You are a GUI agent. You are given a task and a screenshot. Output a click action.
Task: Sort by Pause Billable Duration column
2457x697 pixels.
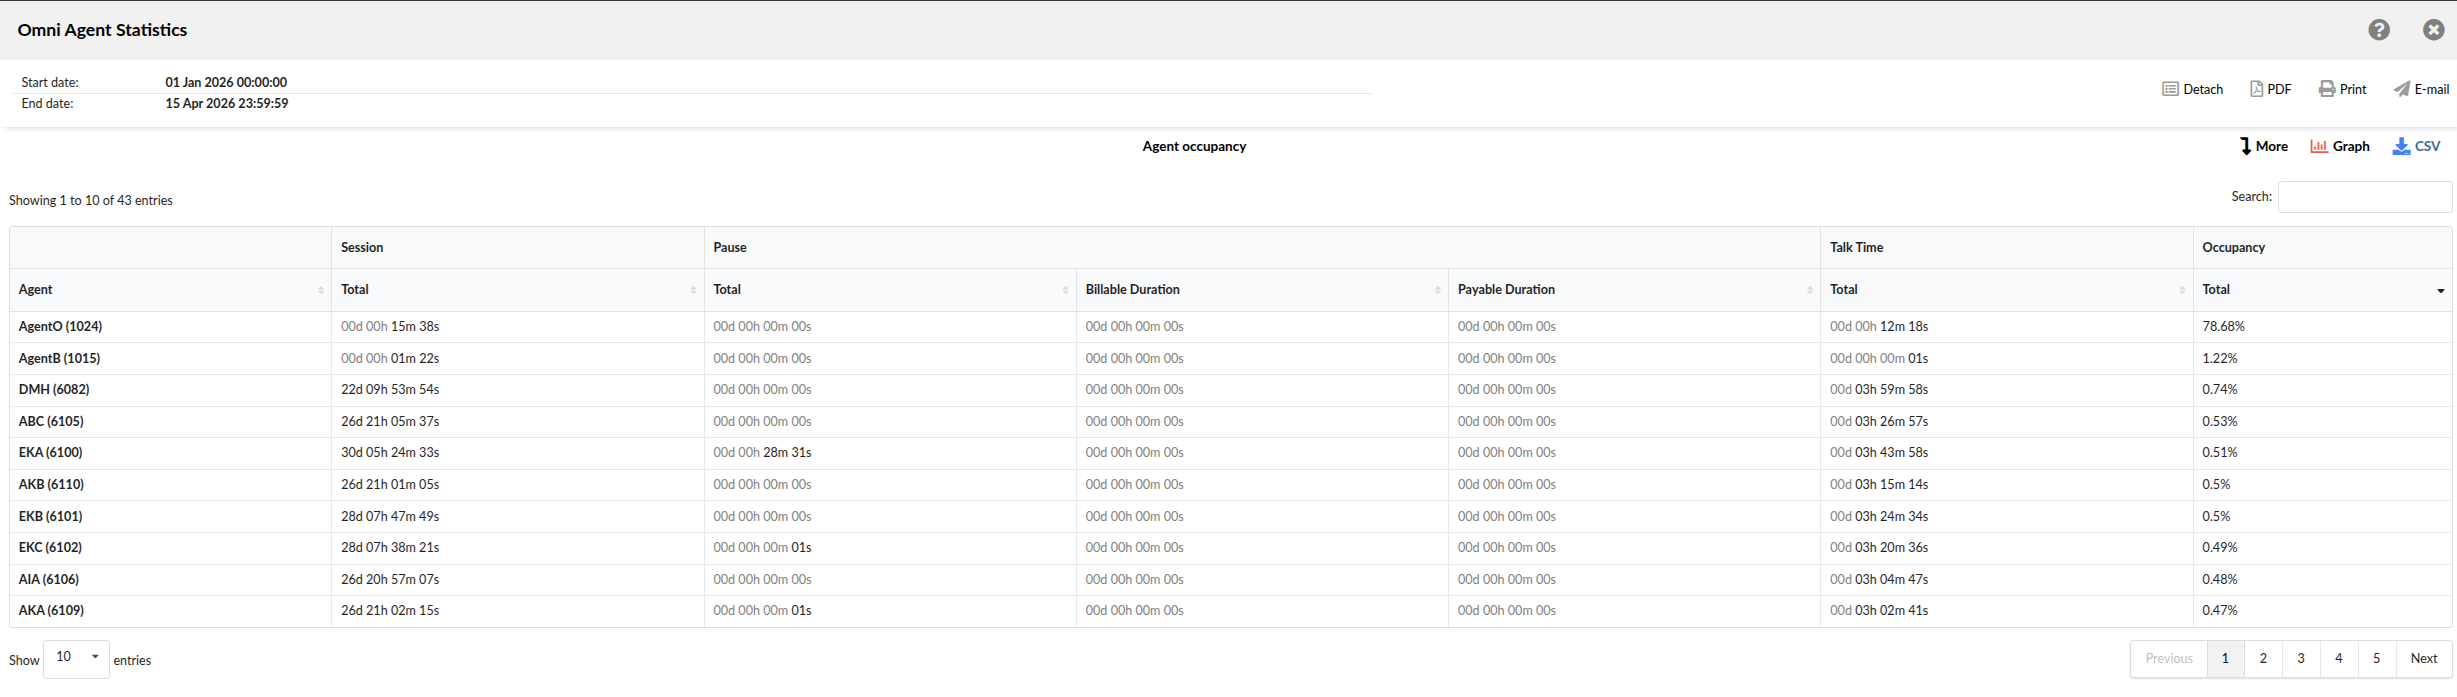1261,290
